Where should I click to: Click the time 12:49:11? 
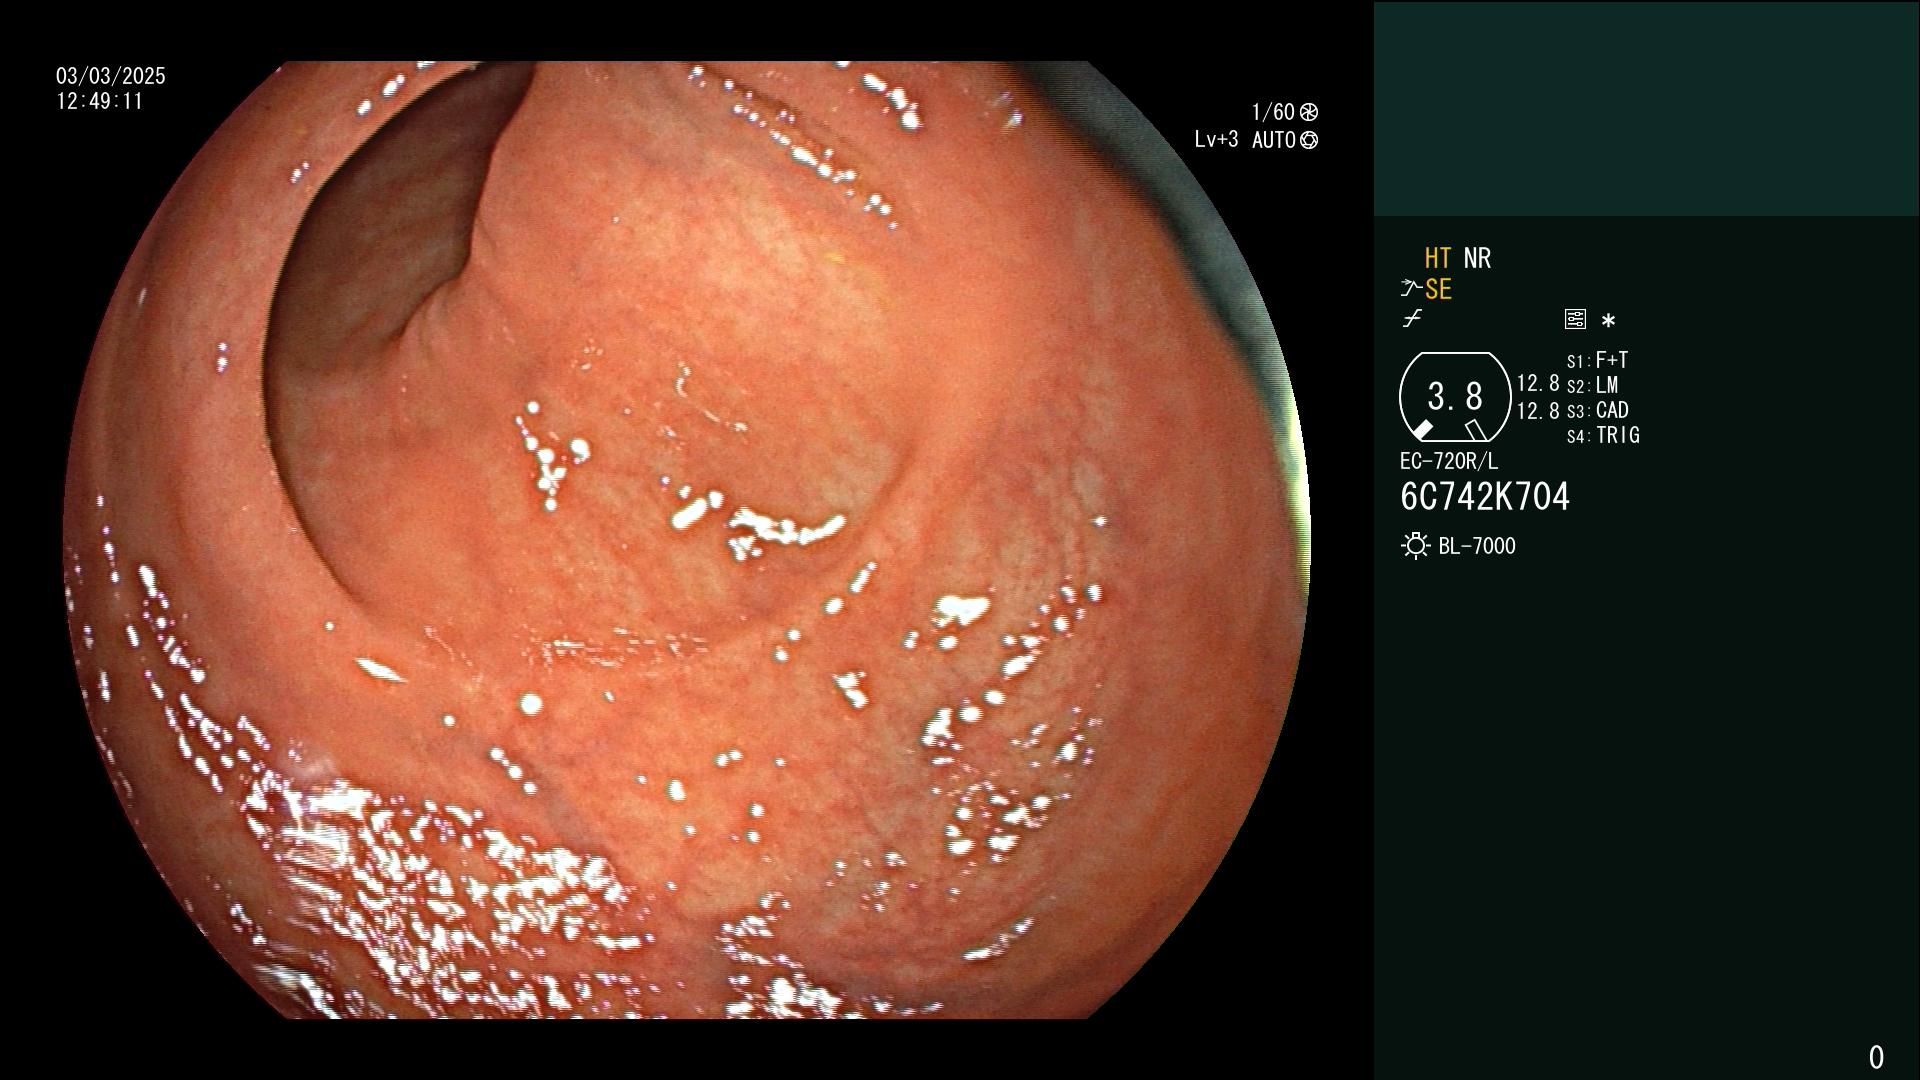[100, 101]
